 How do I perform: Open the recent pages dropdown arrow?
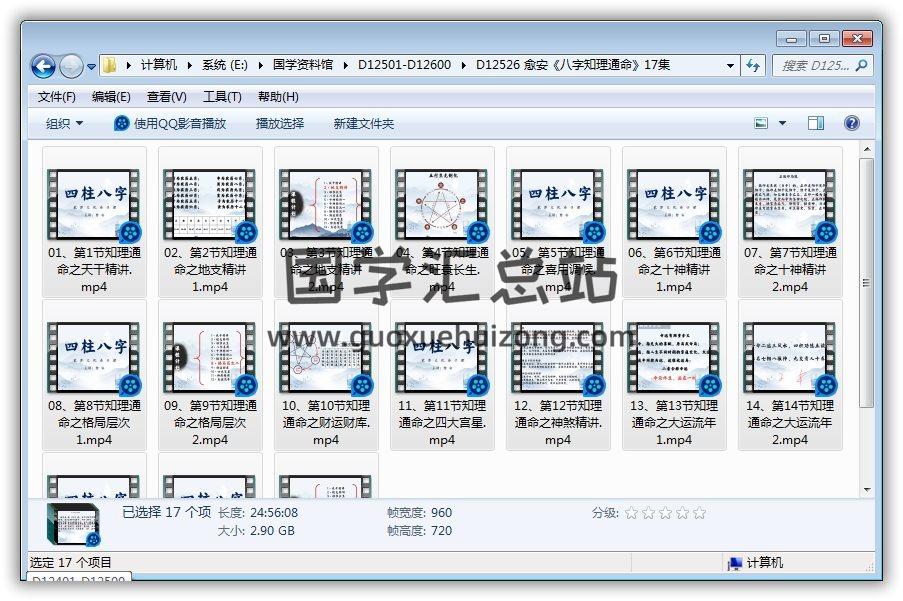click(92, 67)
